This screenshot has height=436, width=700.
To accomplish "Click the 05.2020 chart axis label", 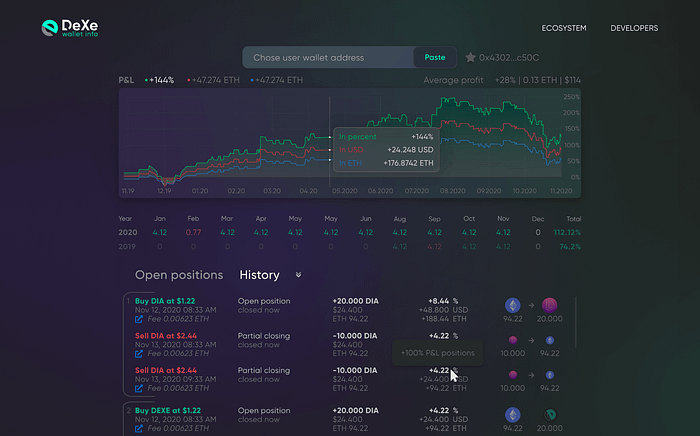I will [345, 191].
